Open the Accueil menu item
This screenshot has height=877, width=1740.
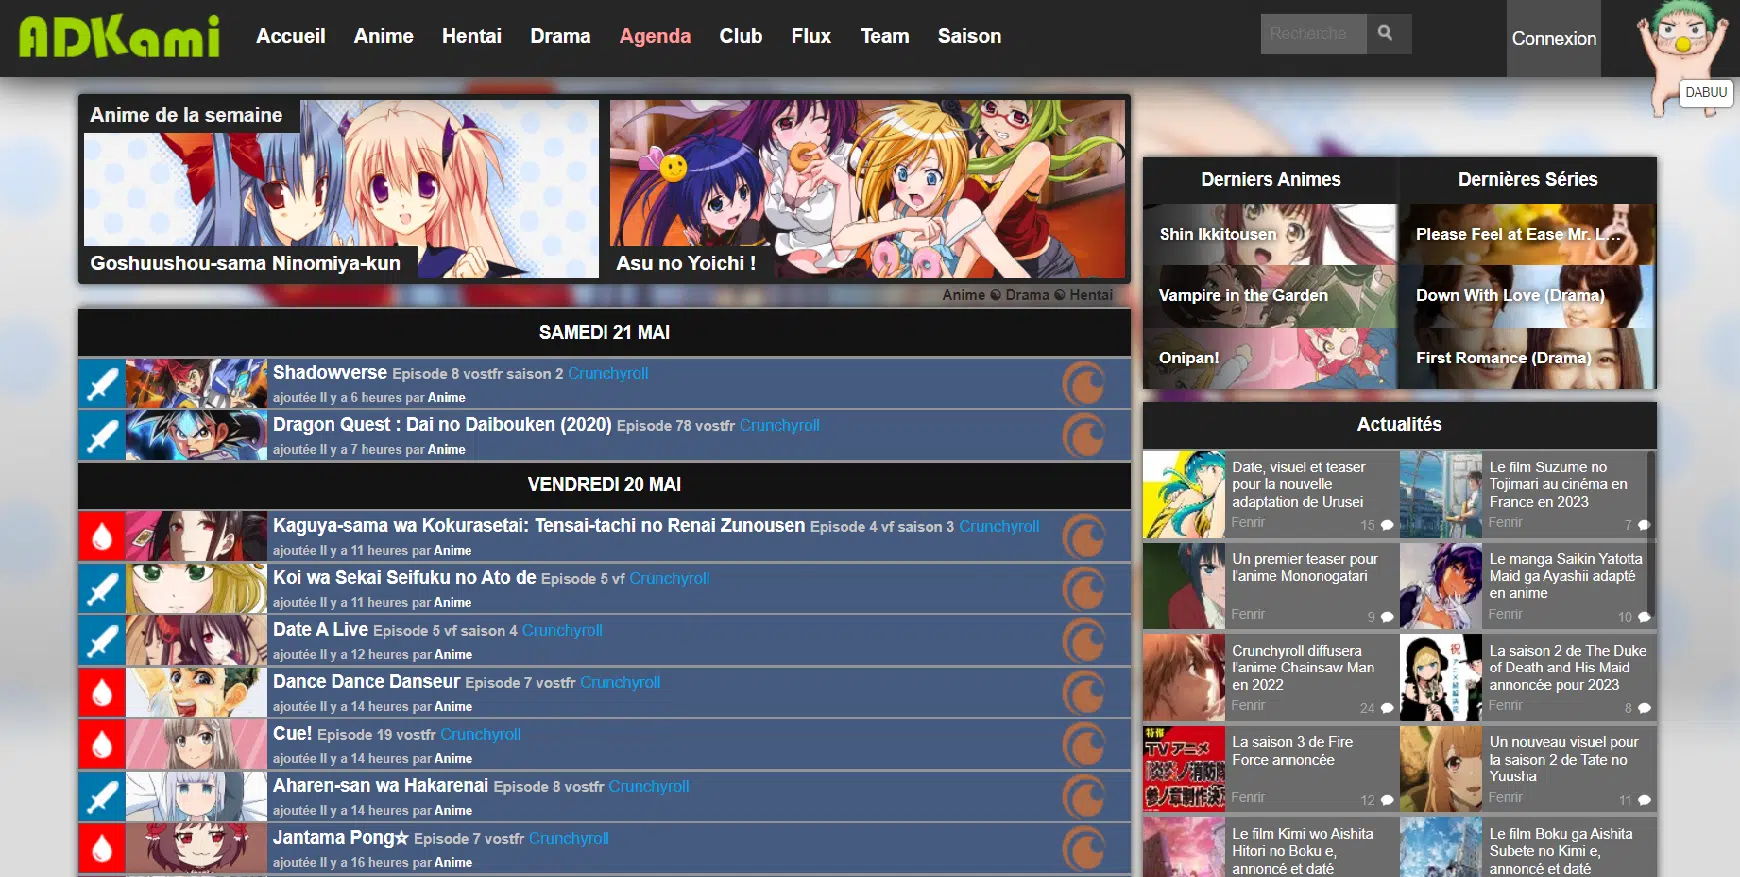tap(291, 36)
